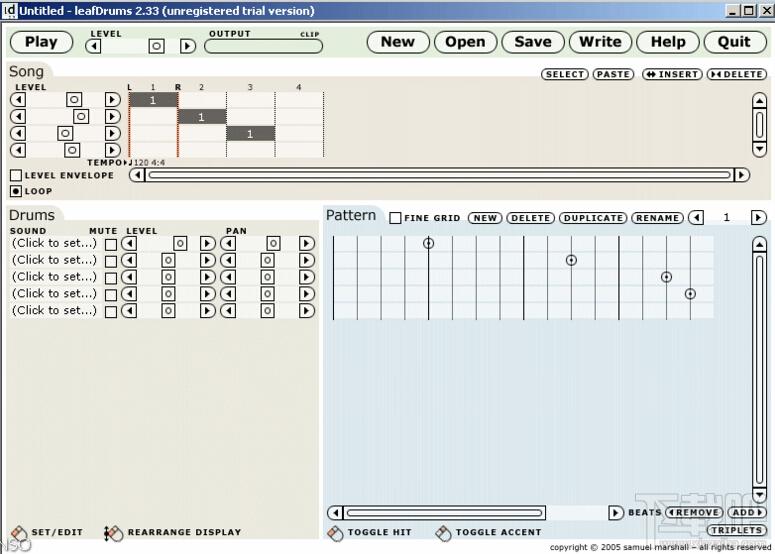Select pattern block in song bar 1
This screenshot has height=554, width=775.
pyautogui.click(x=153, y=100)
